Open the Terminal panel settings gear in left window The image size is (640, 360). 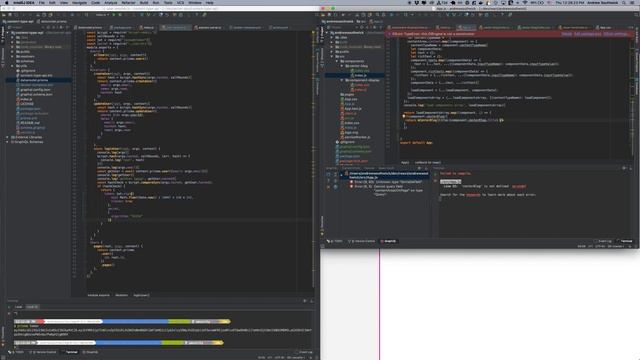coord(305,301)
